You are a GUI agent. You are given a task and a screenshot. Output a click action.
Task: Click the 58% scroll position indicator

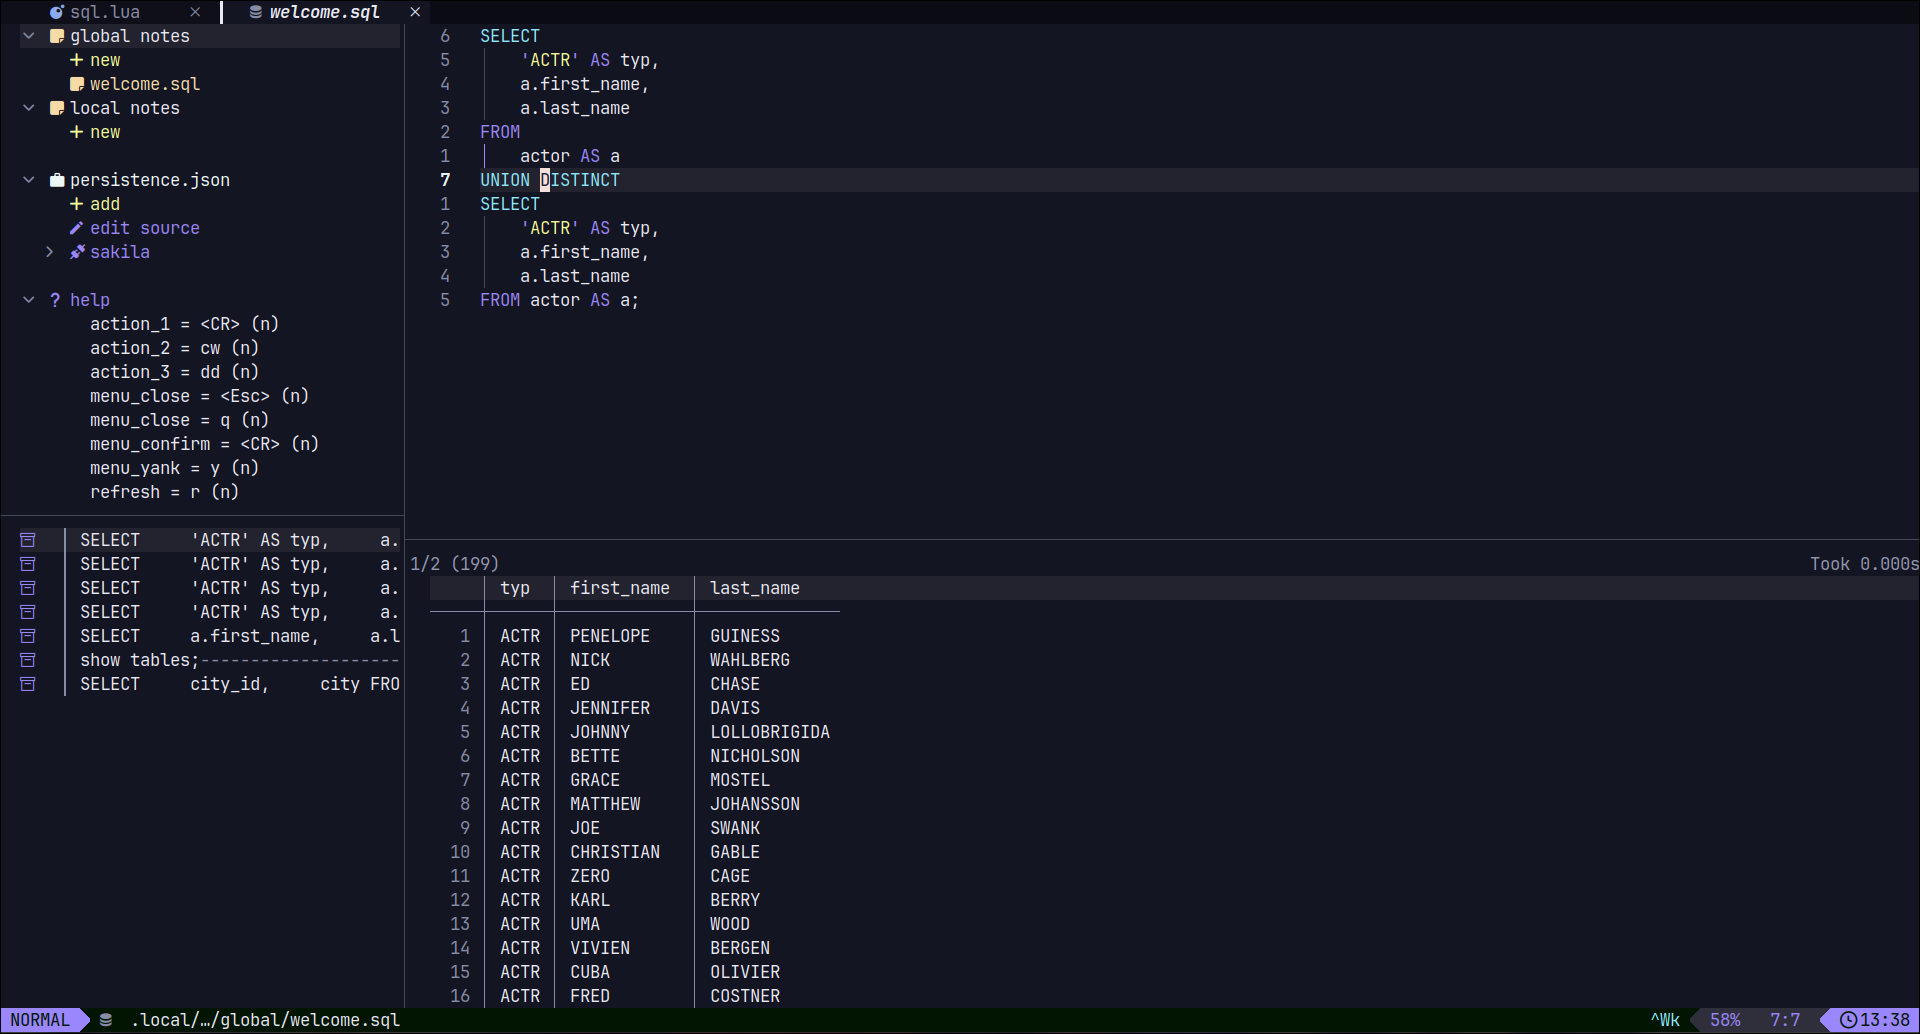(x=1724, y=1020)
